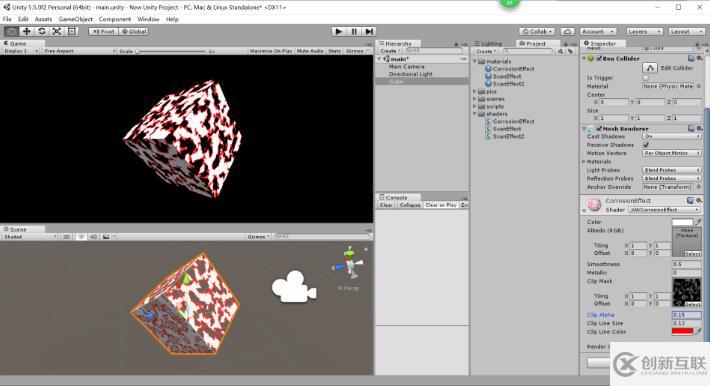The width and height of the screenshot is (710, 386).
Task: Open Mesh Renderer gear settings menu
Action: pyautogui.click(x=699, y=128)
